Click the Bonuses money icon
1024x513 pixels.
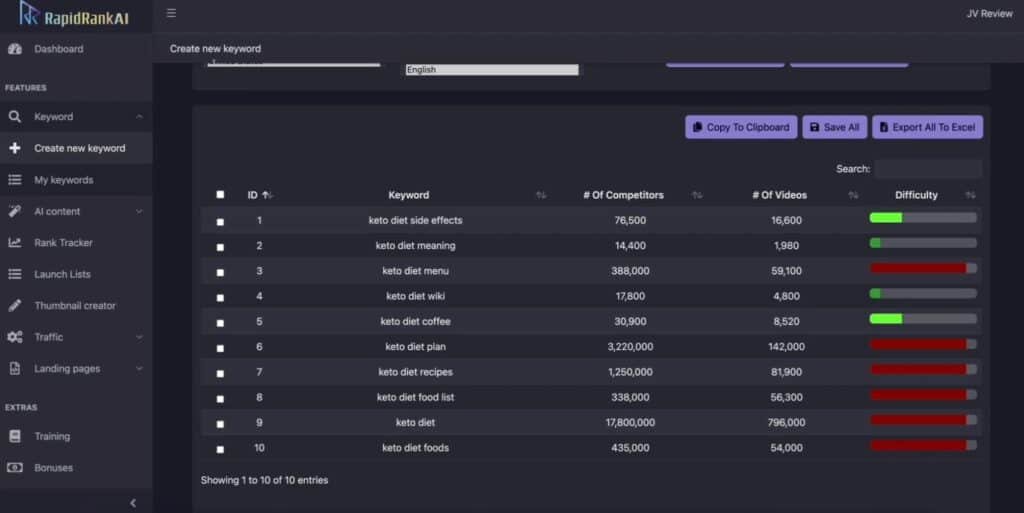pyautogui.click(x=15, y=468)
